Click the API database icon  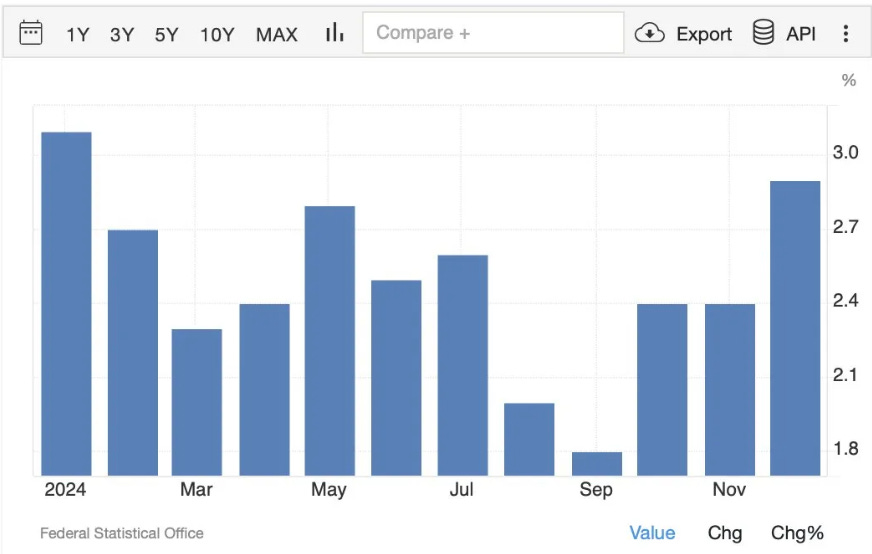coord(763,32)
